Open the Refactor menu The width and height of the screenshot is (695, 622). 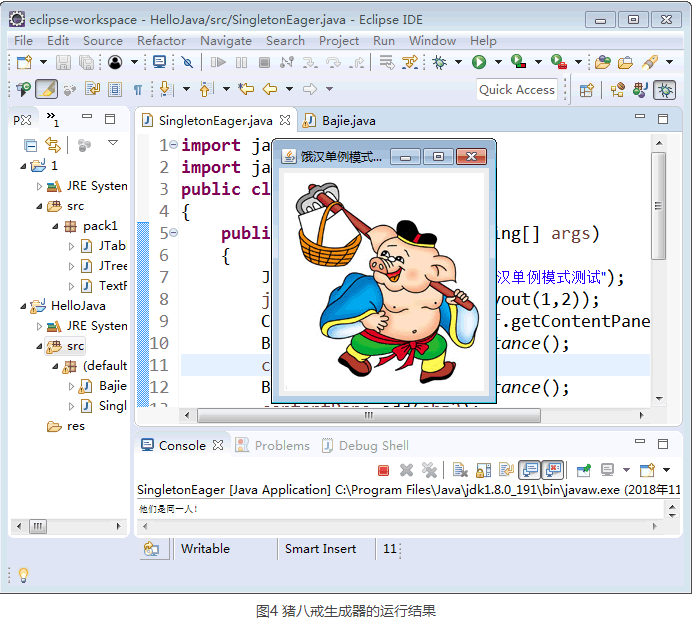[161, 41]
